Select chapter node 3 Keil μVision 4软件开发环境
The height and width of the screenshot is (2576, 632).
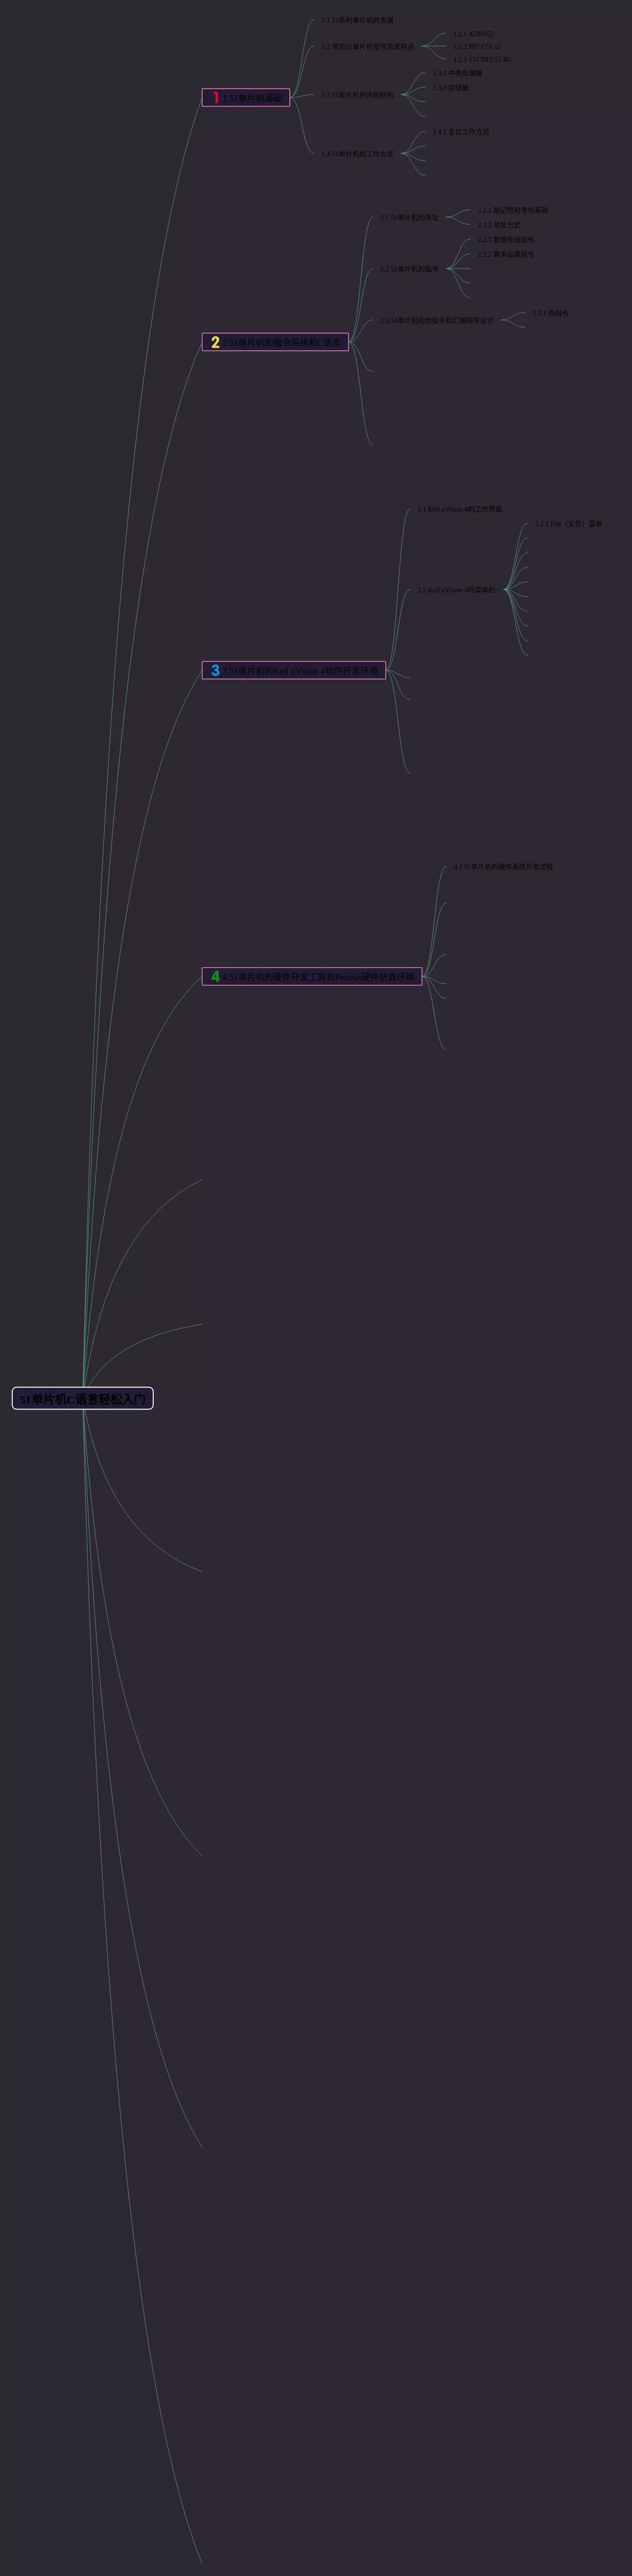294,670
